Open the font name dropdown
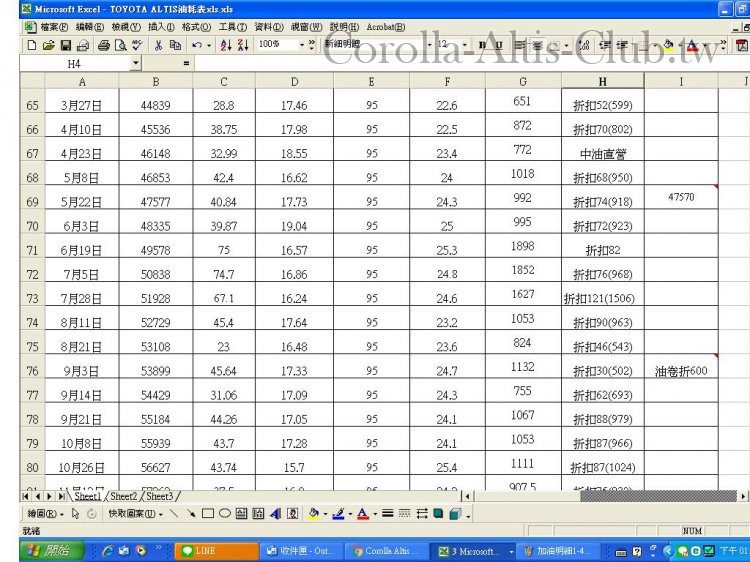The height and width of the screenshot is (562, 750). point(429,45)
